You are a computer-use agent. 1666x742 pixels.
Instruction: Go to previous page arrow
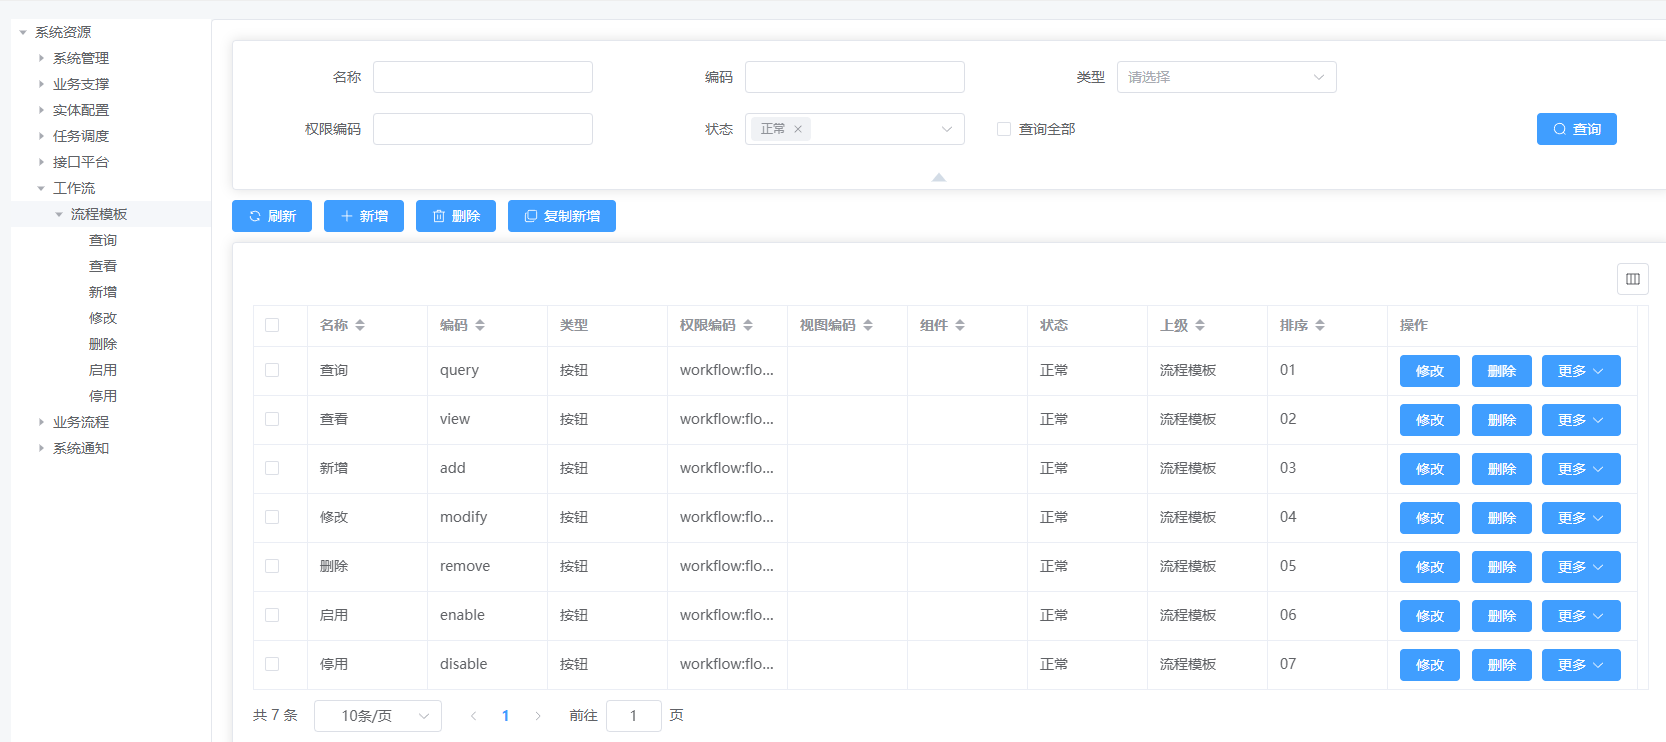(473, 716)
